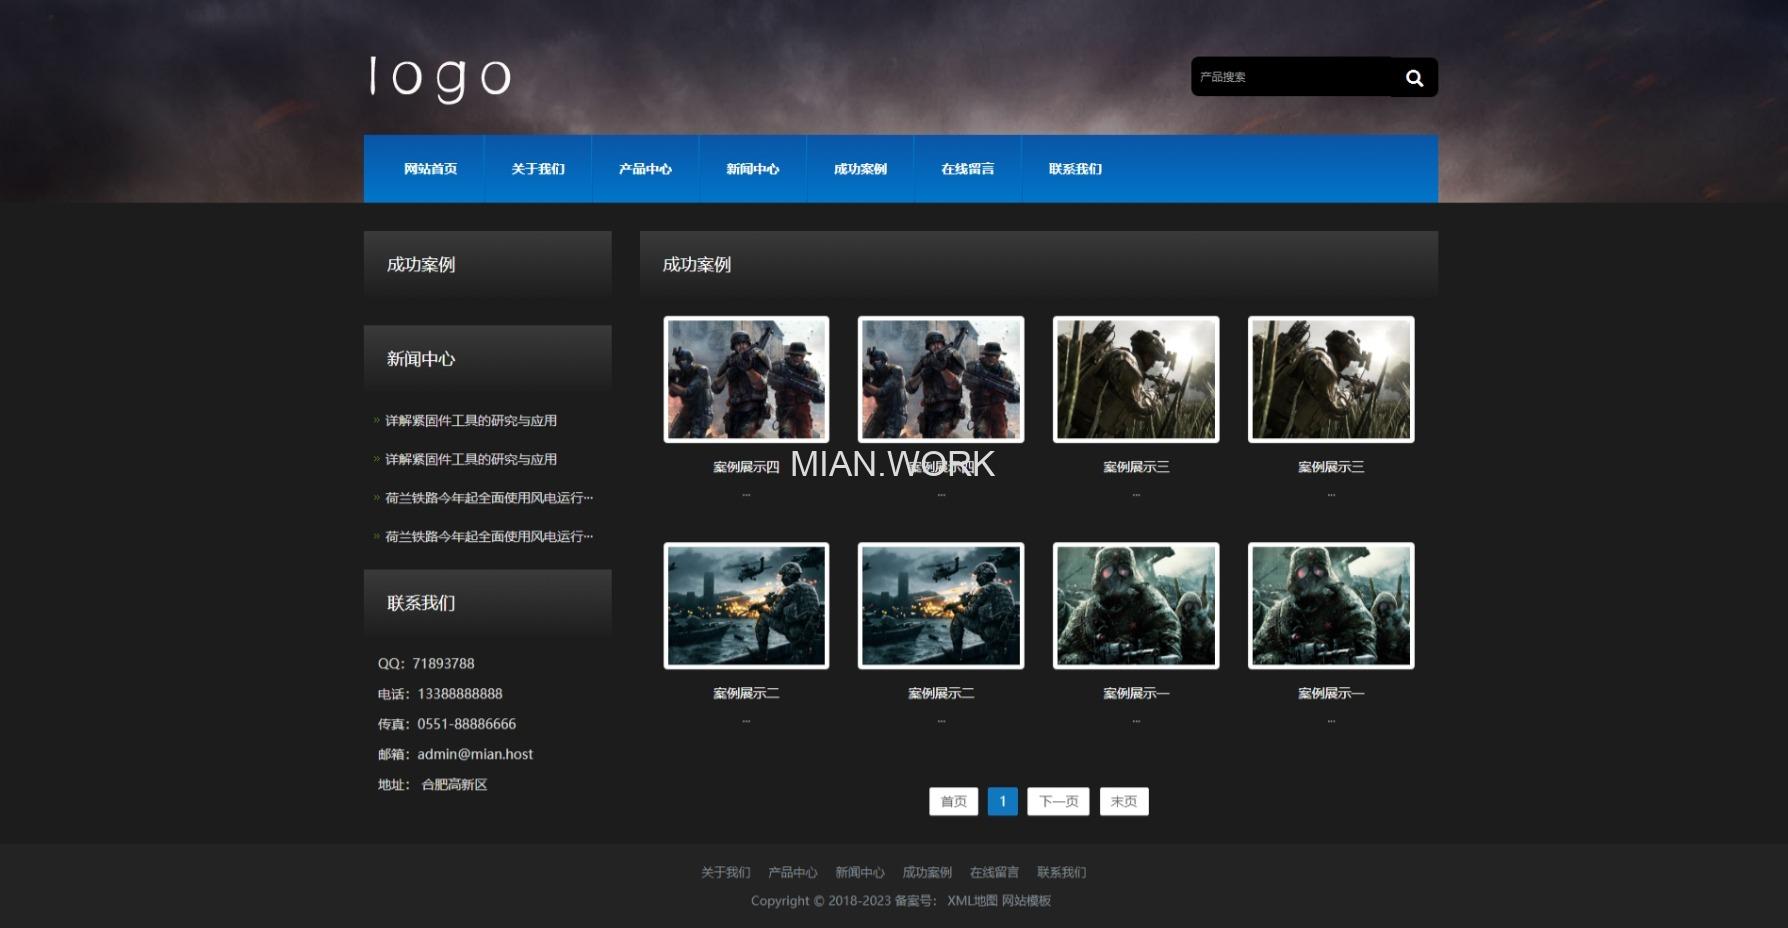This screenshot has height=928, width=1788.
Task: Select page 1 in the pagination
Action: tap(1003, 802)
